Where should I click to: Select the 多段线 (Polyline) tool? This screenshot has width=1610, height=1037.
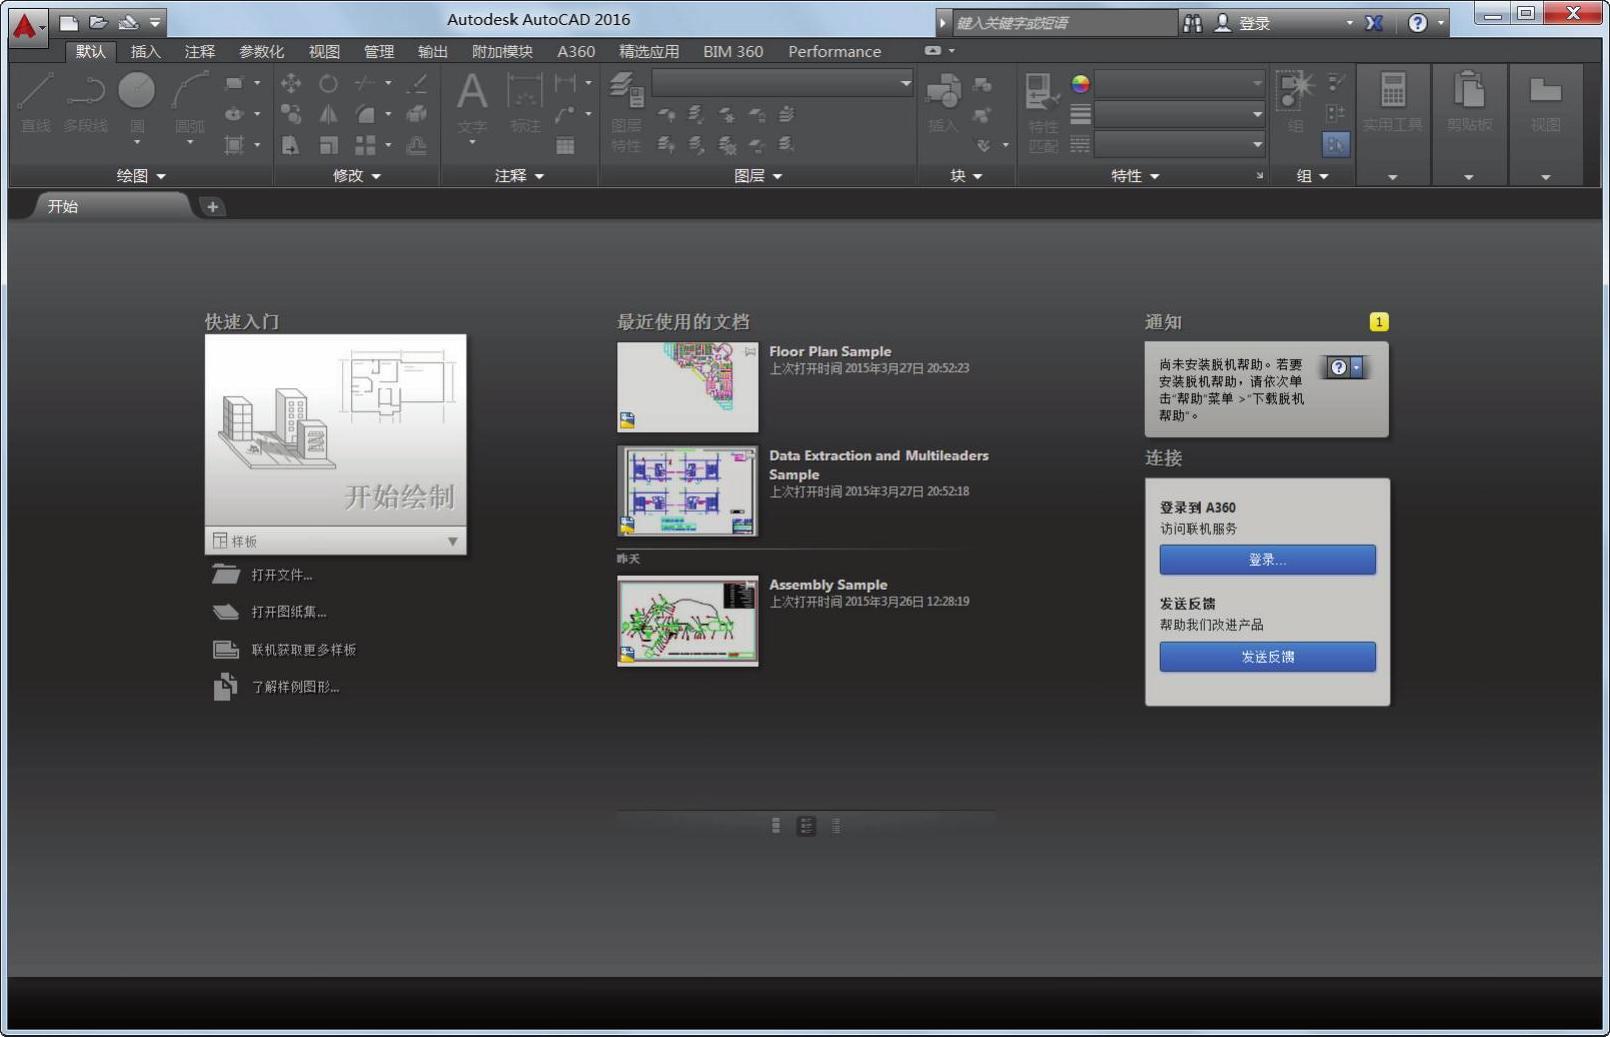[x=86, y=103]
